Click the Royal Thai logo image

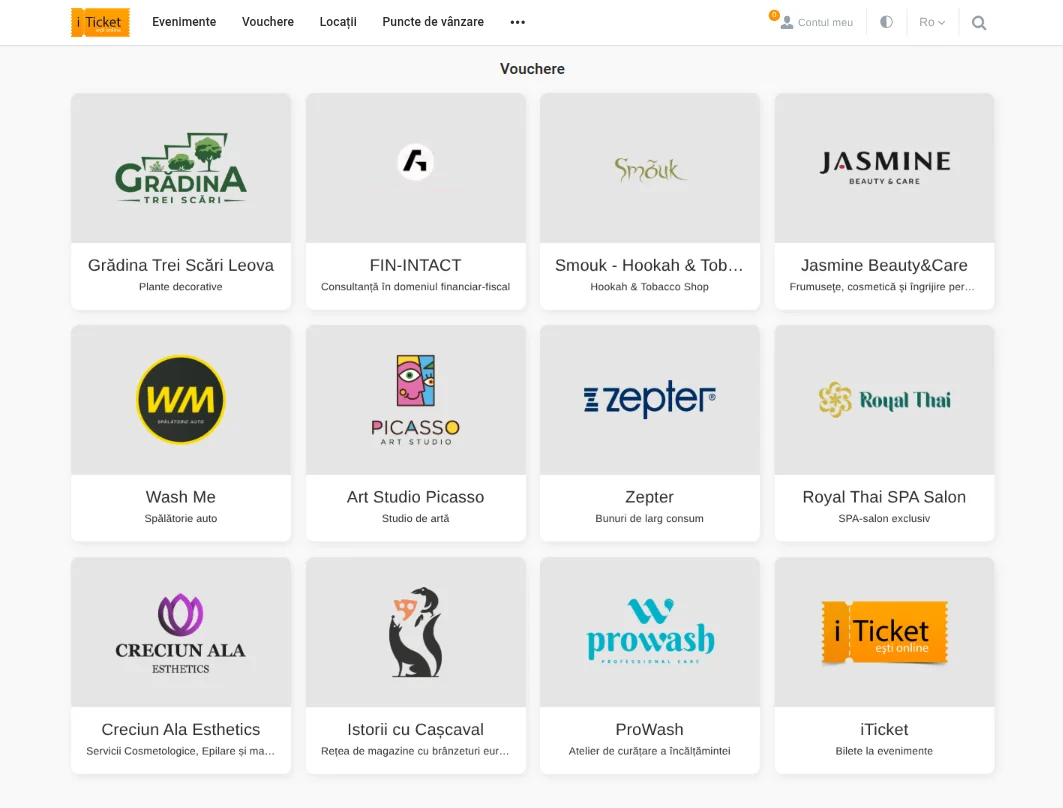[885, 400]
